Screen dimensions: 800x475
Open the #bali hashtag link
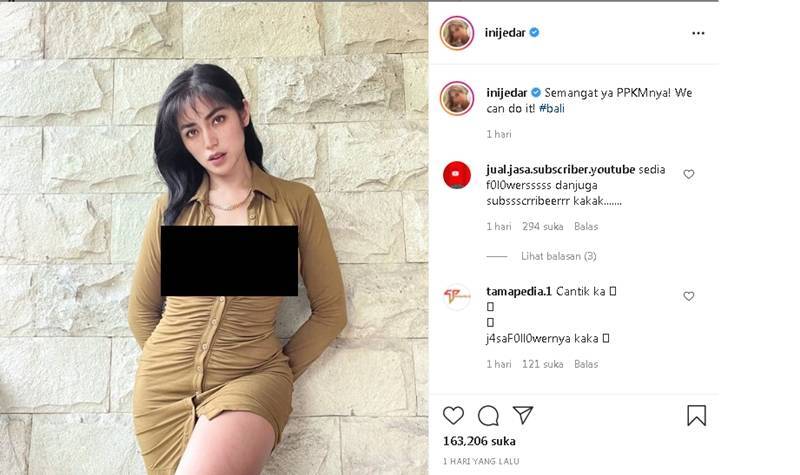(x=552, y=109)
